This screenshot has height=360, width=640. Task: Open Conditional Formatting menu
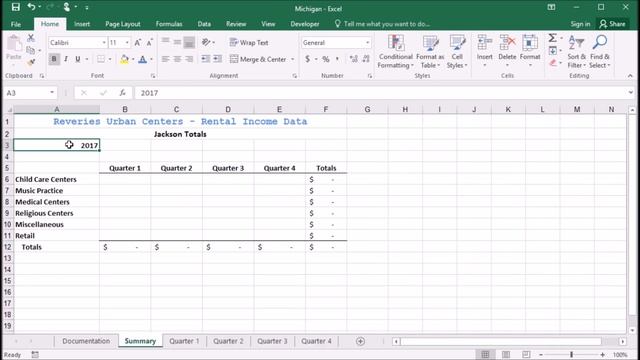pyautogui.click(x=396, y=51)
